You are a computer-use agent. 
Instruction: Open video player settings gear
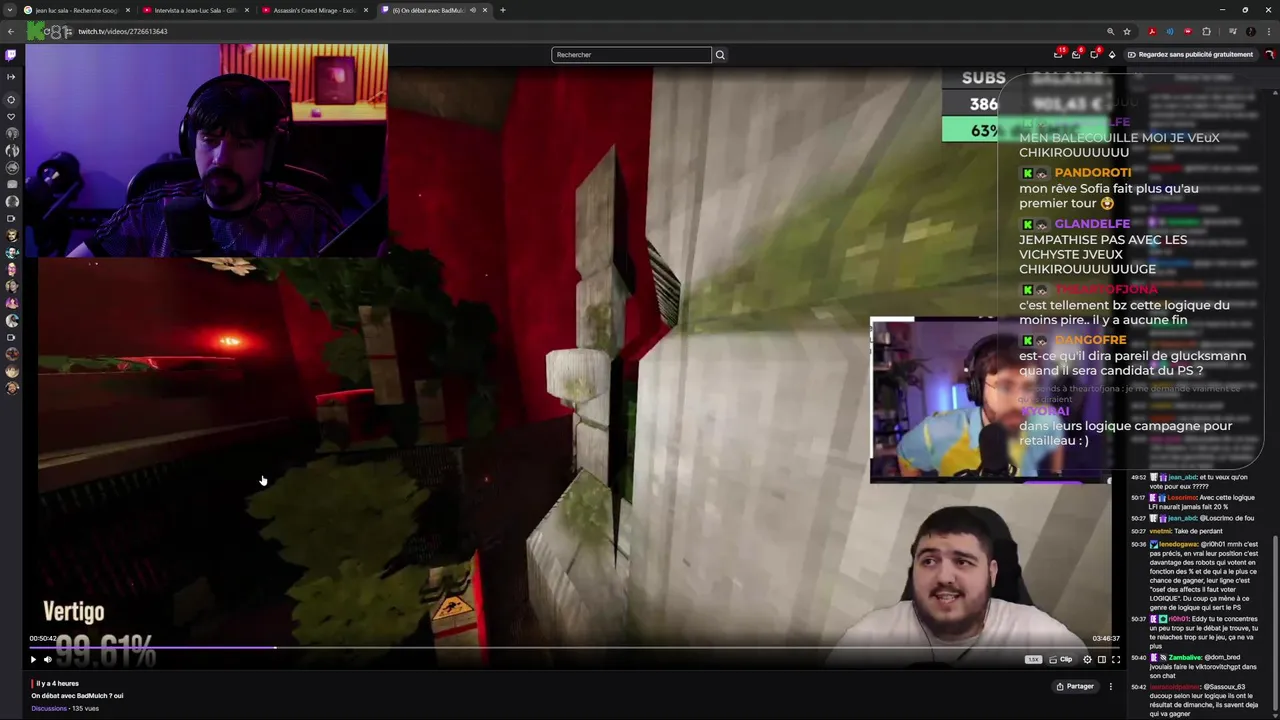[1087, 659]
